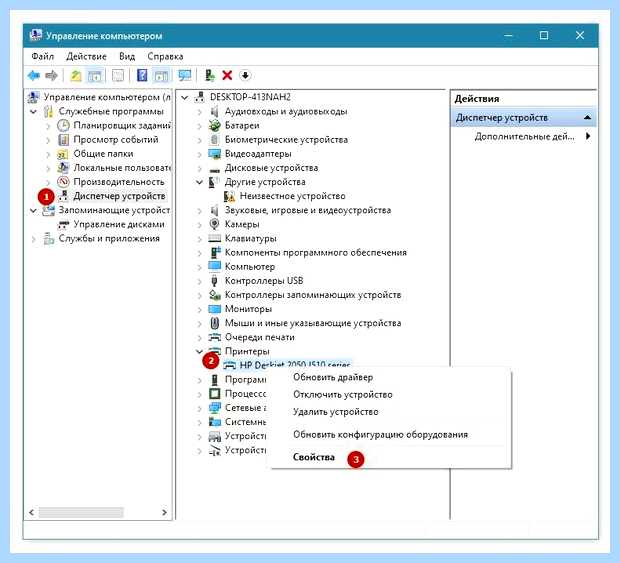Click the Computer category monitor icon
This screenshot has height=563, width=620.
click(214, 266)
